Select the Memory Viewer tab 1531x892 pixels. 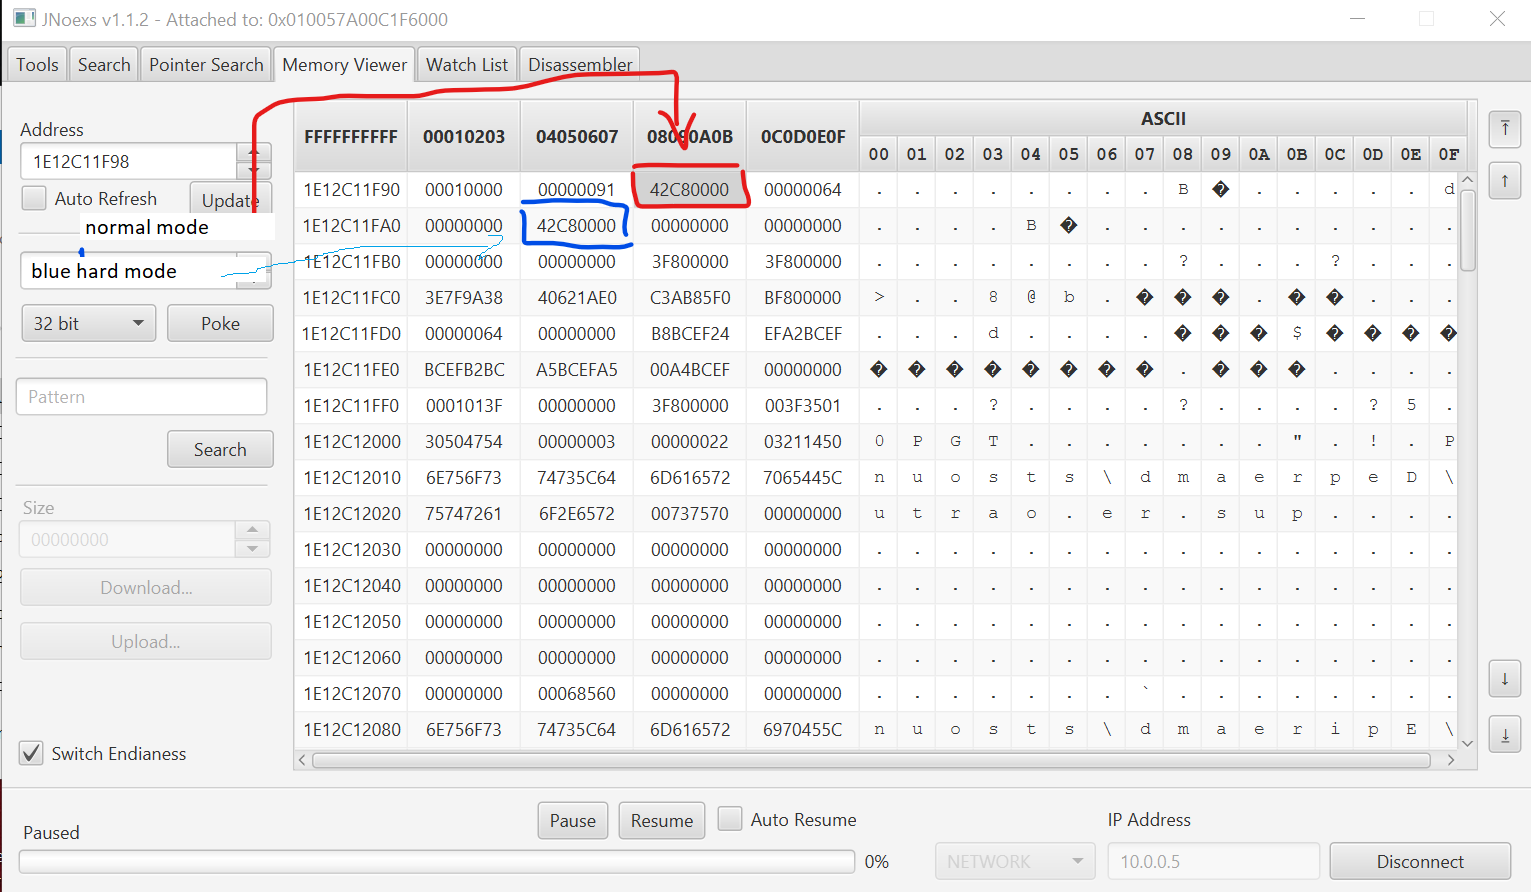[344, 64]
